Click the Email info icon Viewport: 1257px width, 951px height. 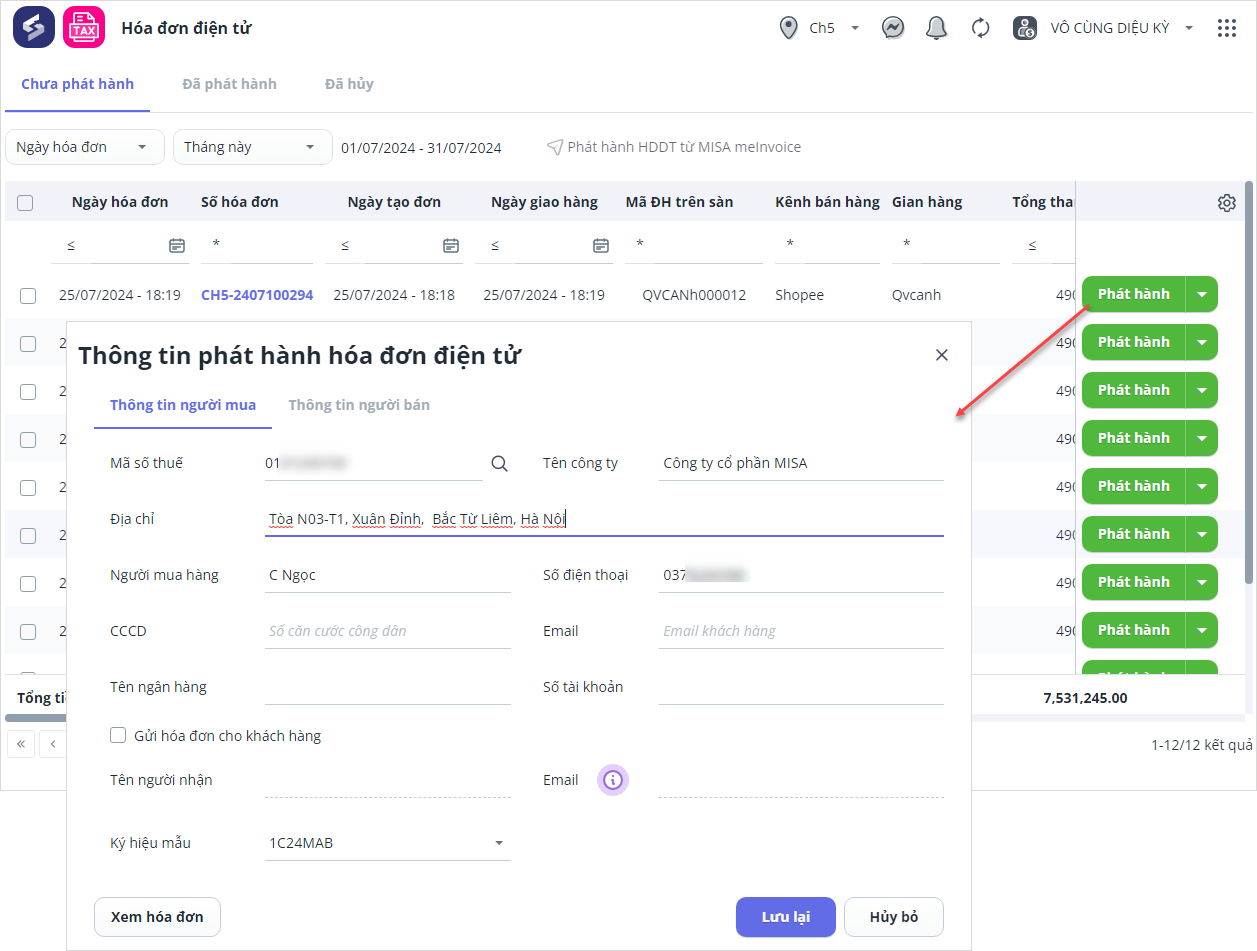pos(613,780)
